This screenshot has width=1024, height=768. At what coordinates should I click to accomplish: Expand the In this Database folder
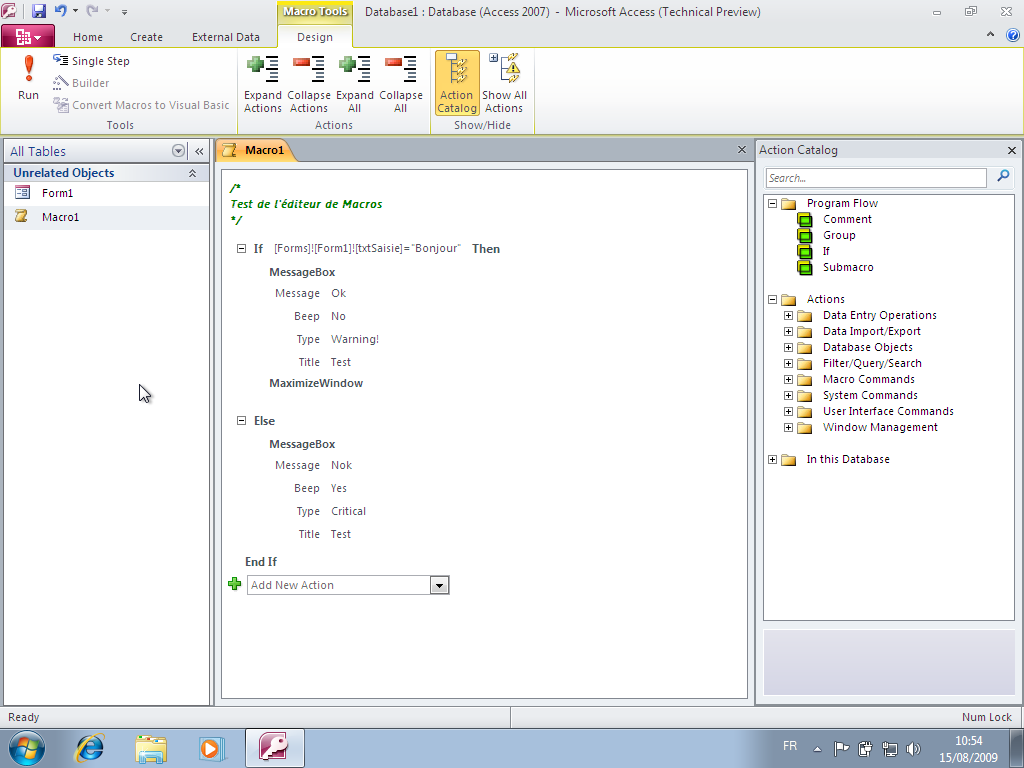773,459
